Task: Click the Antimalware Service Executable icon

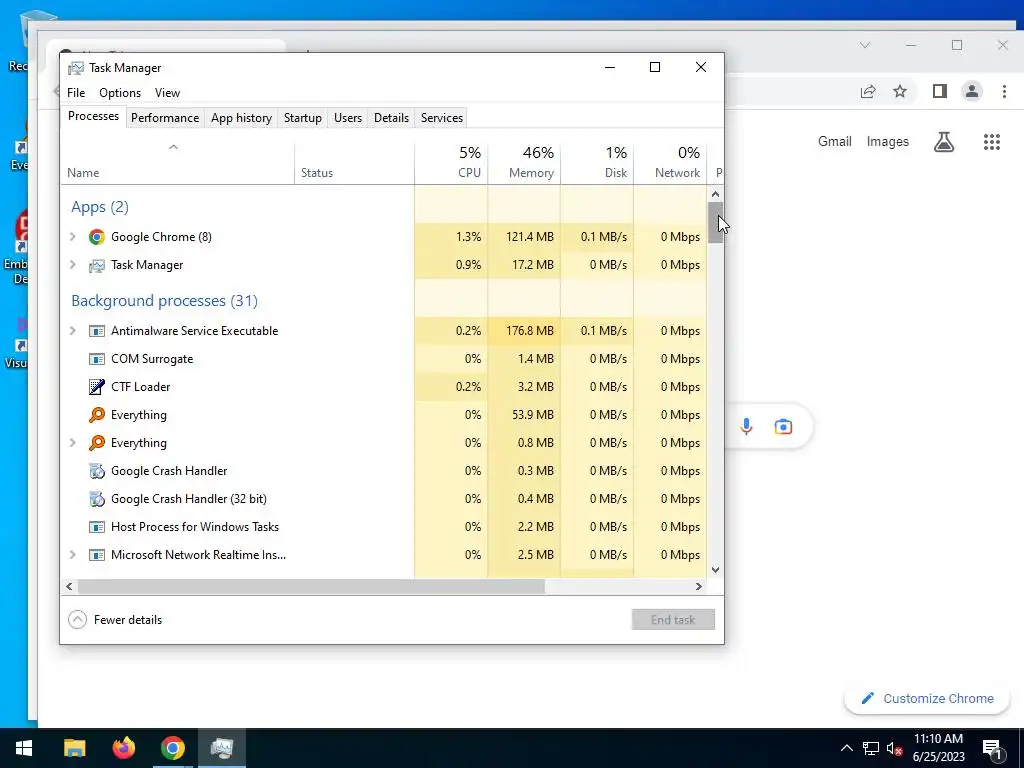Action: 97,331
